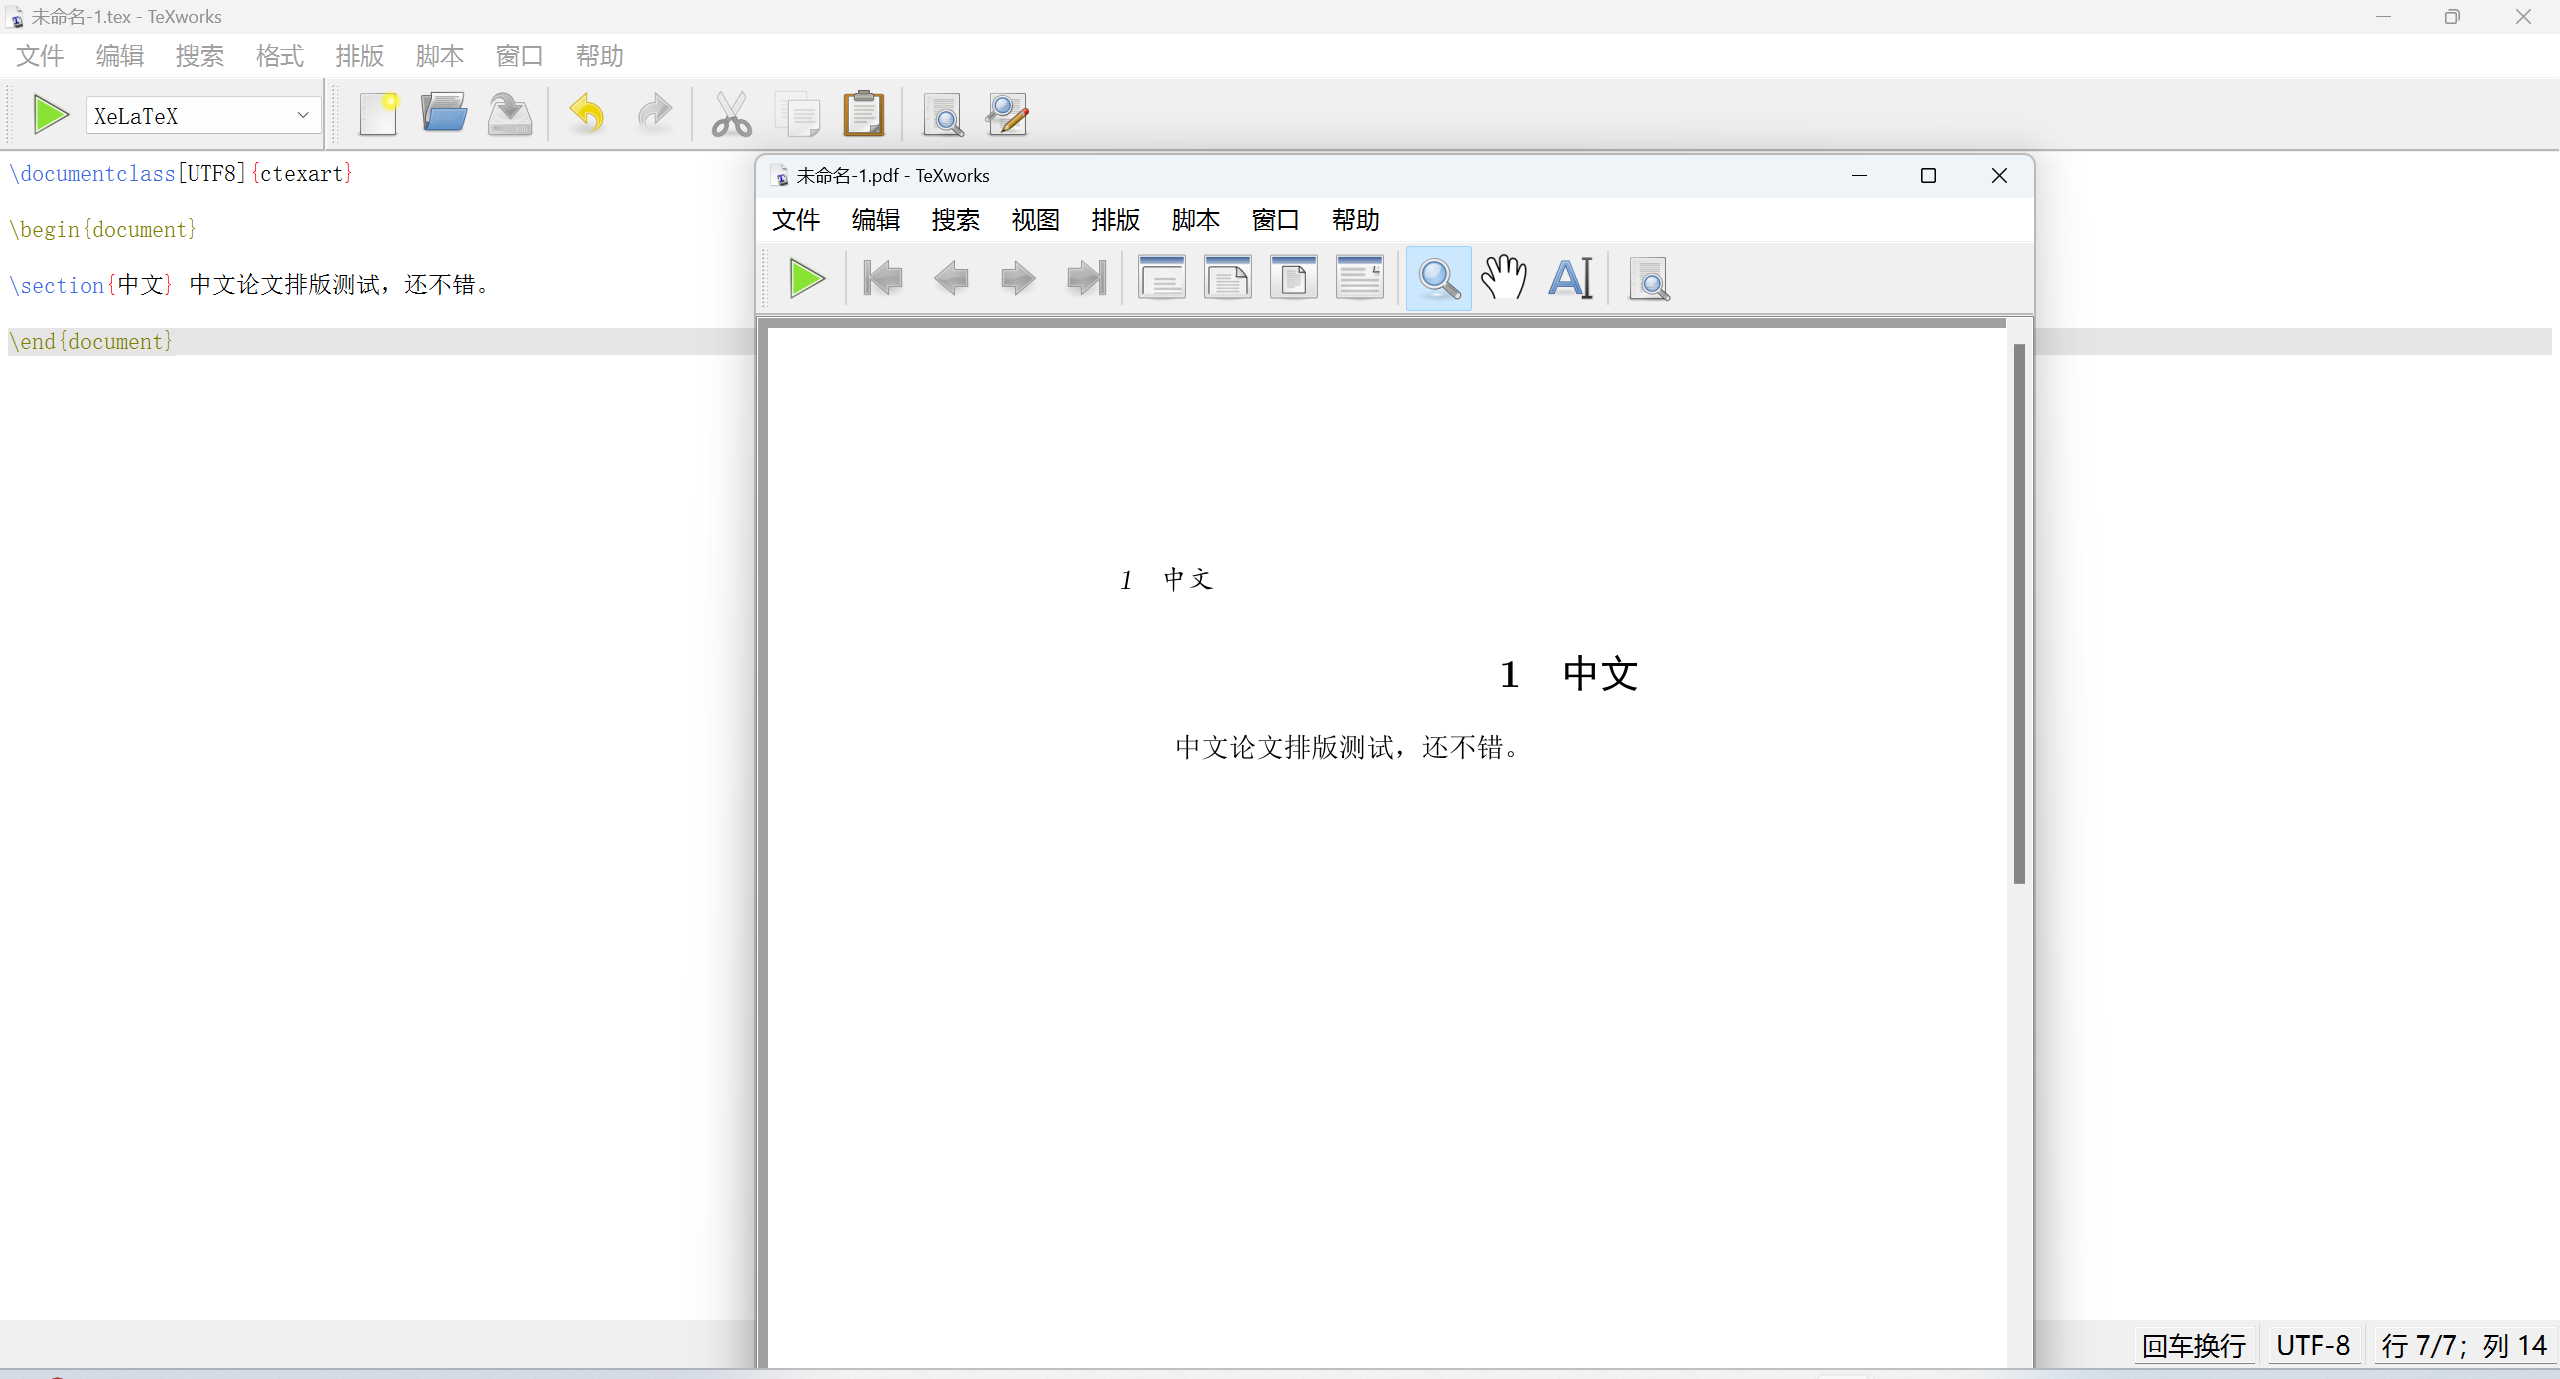Open 视图 menu in PDF window
This screenshot has width=2560, height=1379.
coord(1035,220)
